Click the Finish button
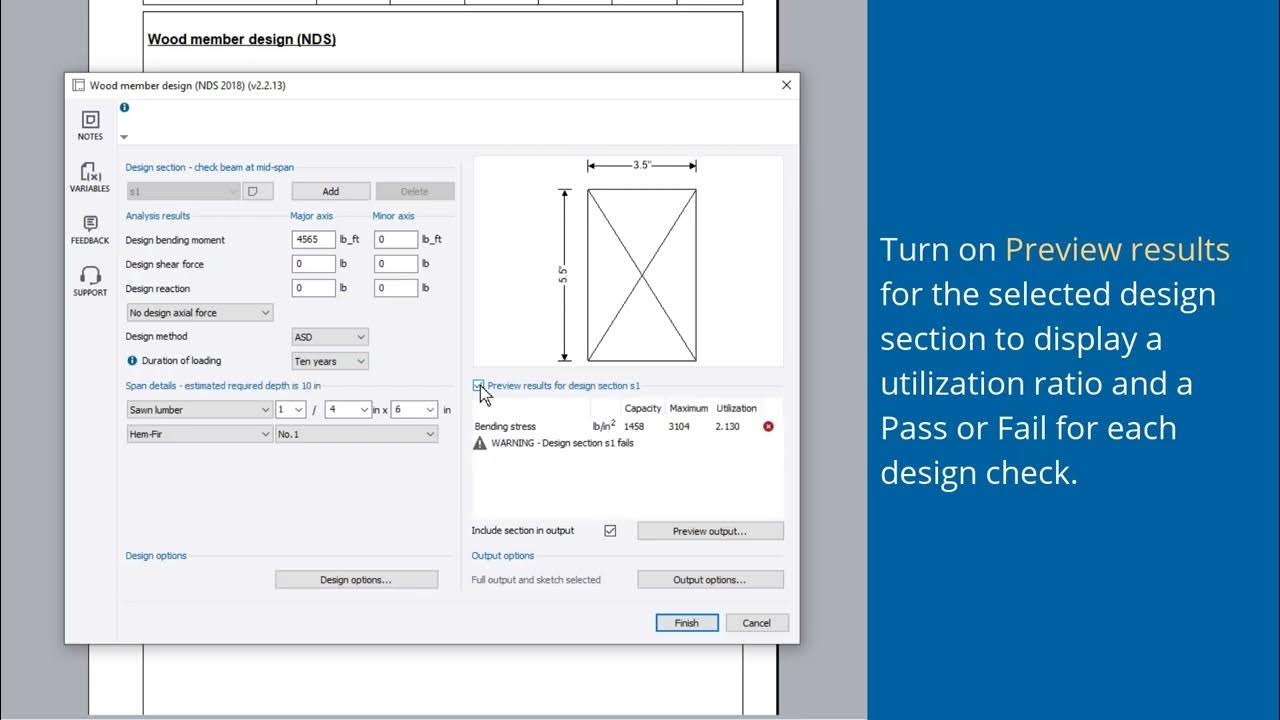This screenshot has height=720, width=1280. [687, 623]
